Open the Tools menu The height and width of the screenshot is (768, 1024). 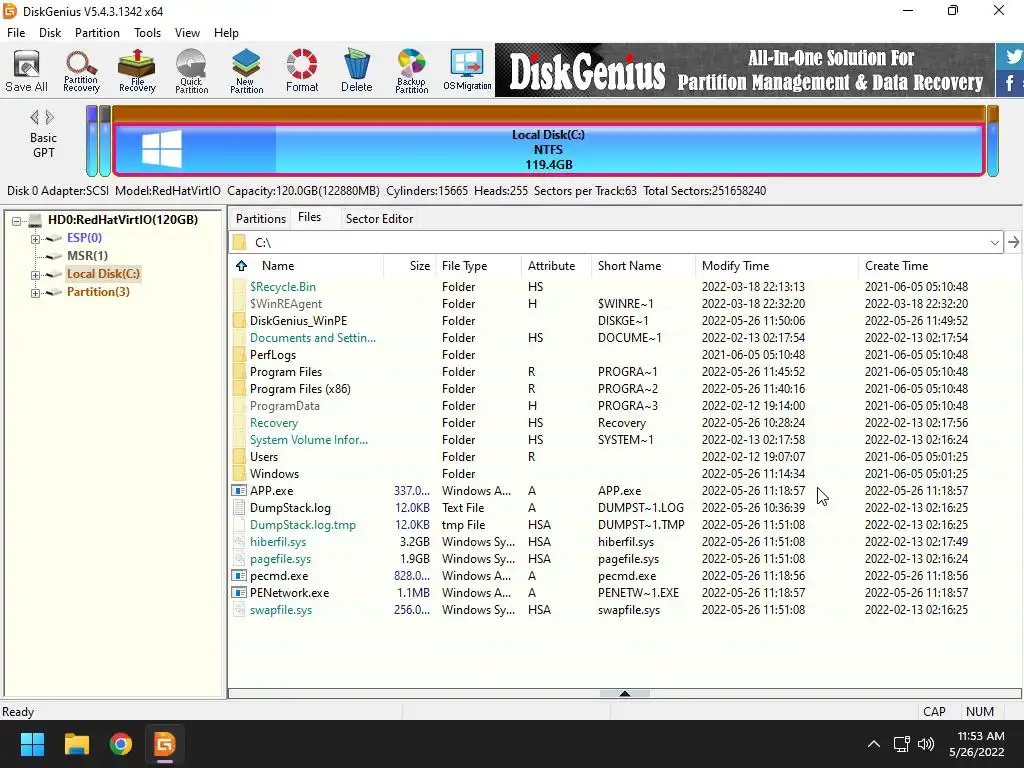click(147, 33)
